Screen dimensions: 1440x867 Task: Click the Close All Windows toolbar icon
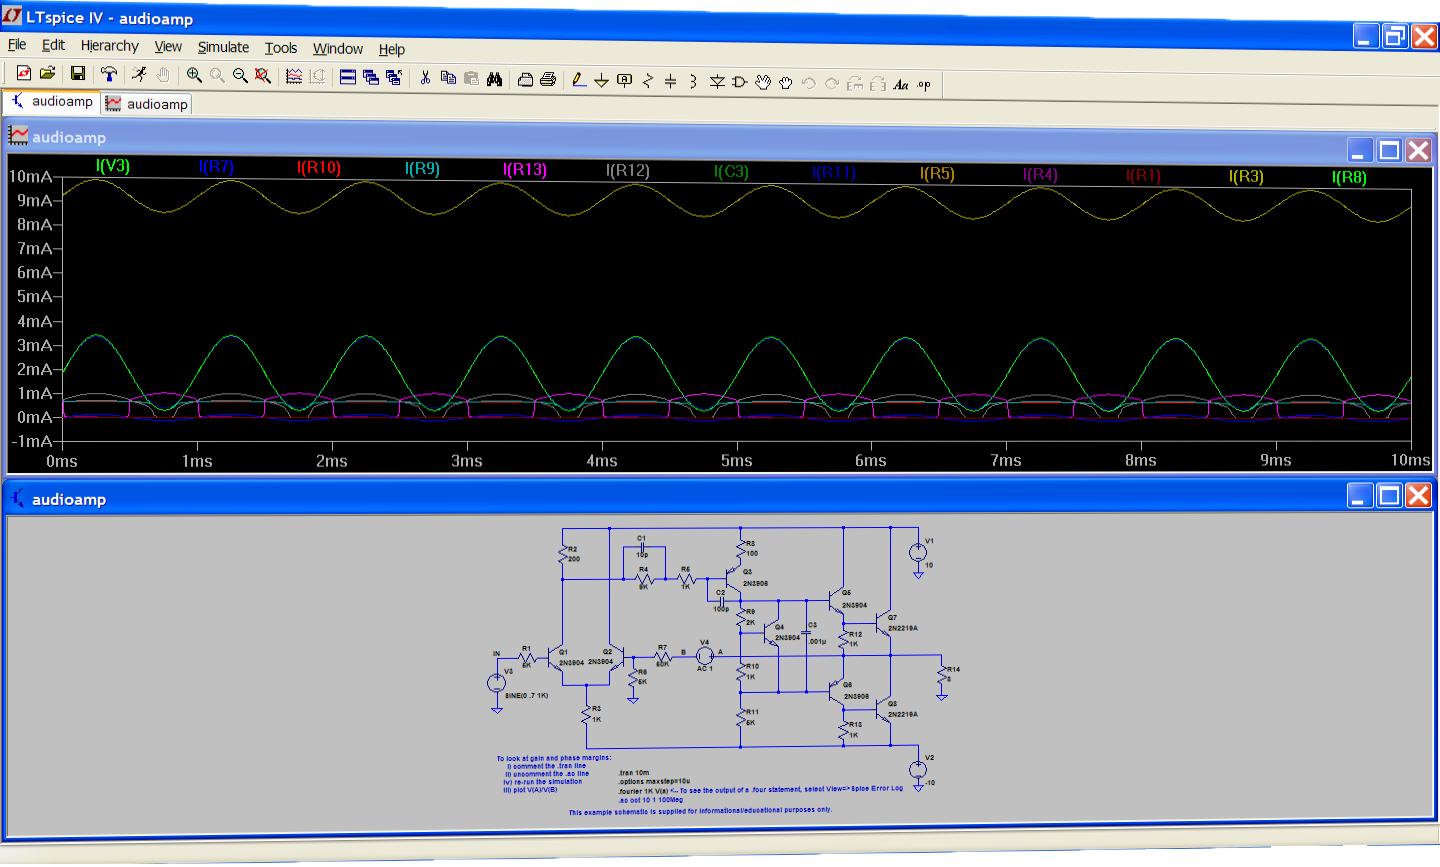coord(394,78)
